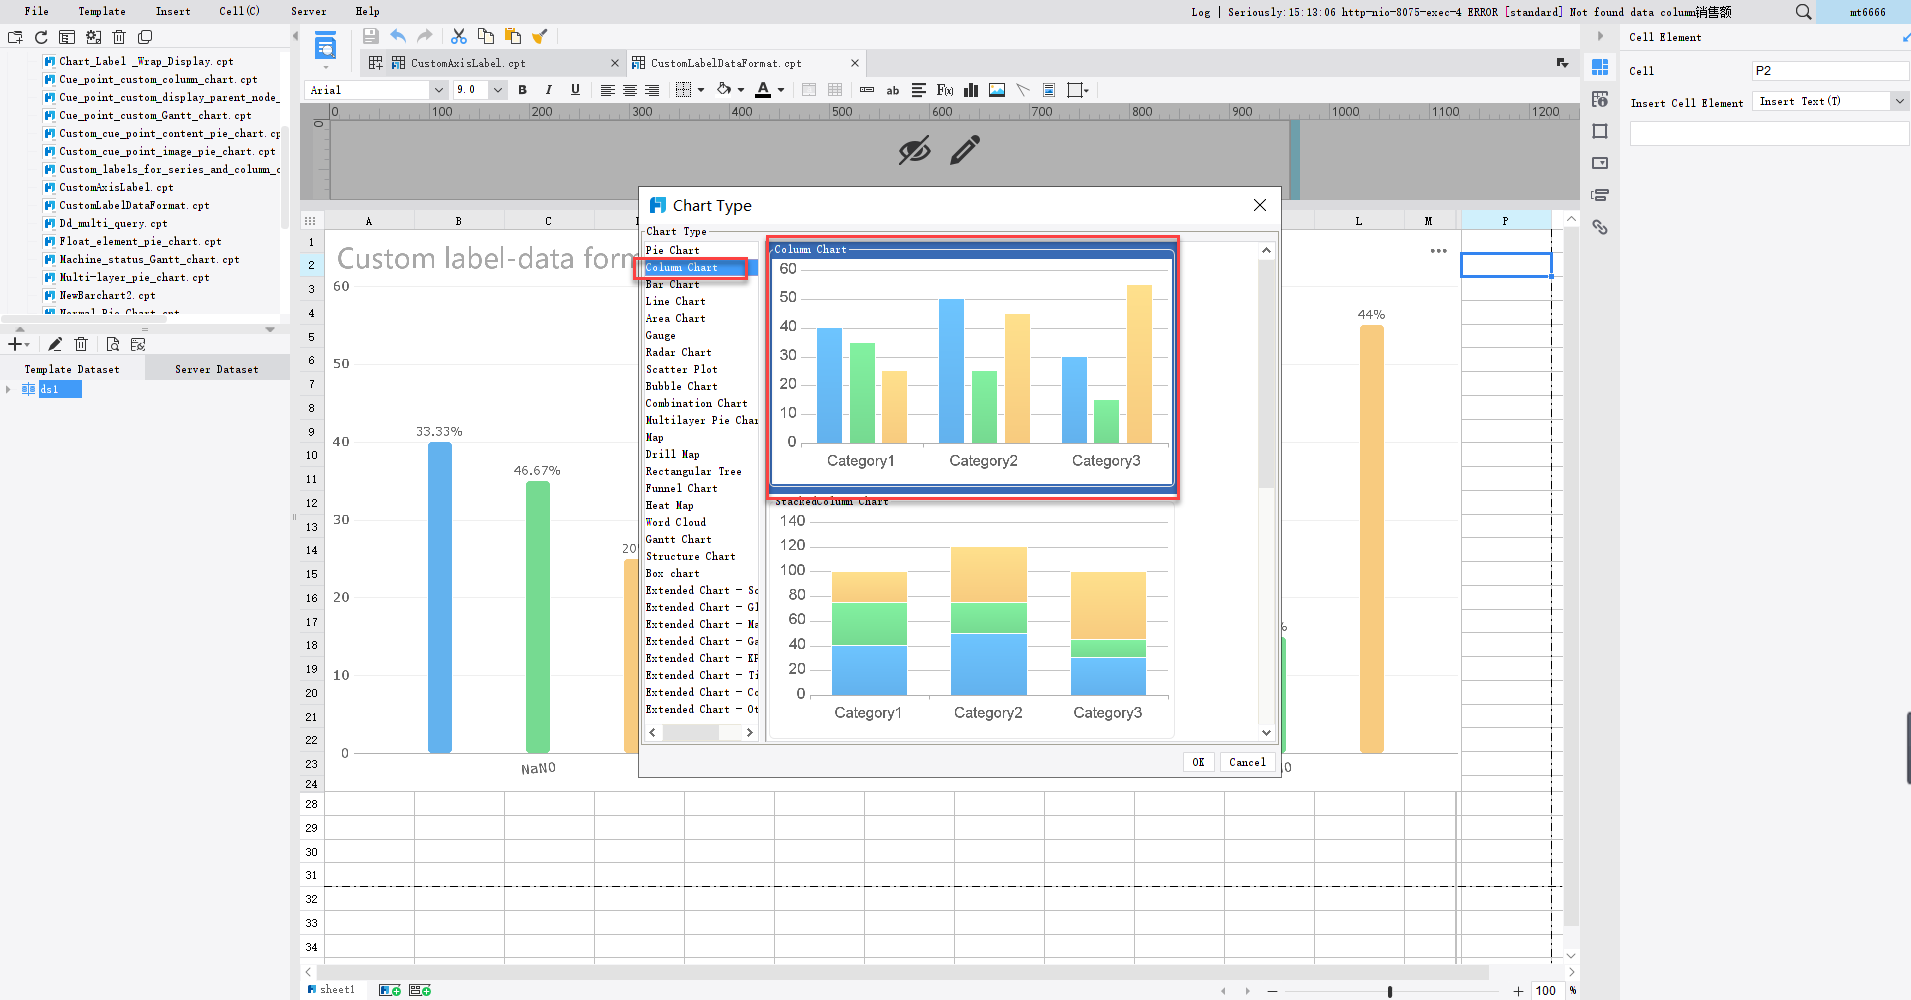1911x1000 pixels.
Task: Toggle bold formatting for selected cell
Action: [x=522, y=90]
